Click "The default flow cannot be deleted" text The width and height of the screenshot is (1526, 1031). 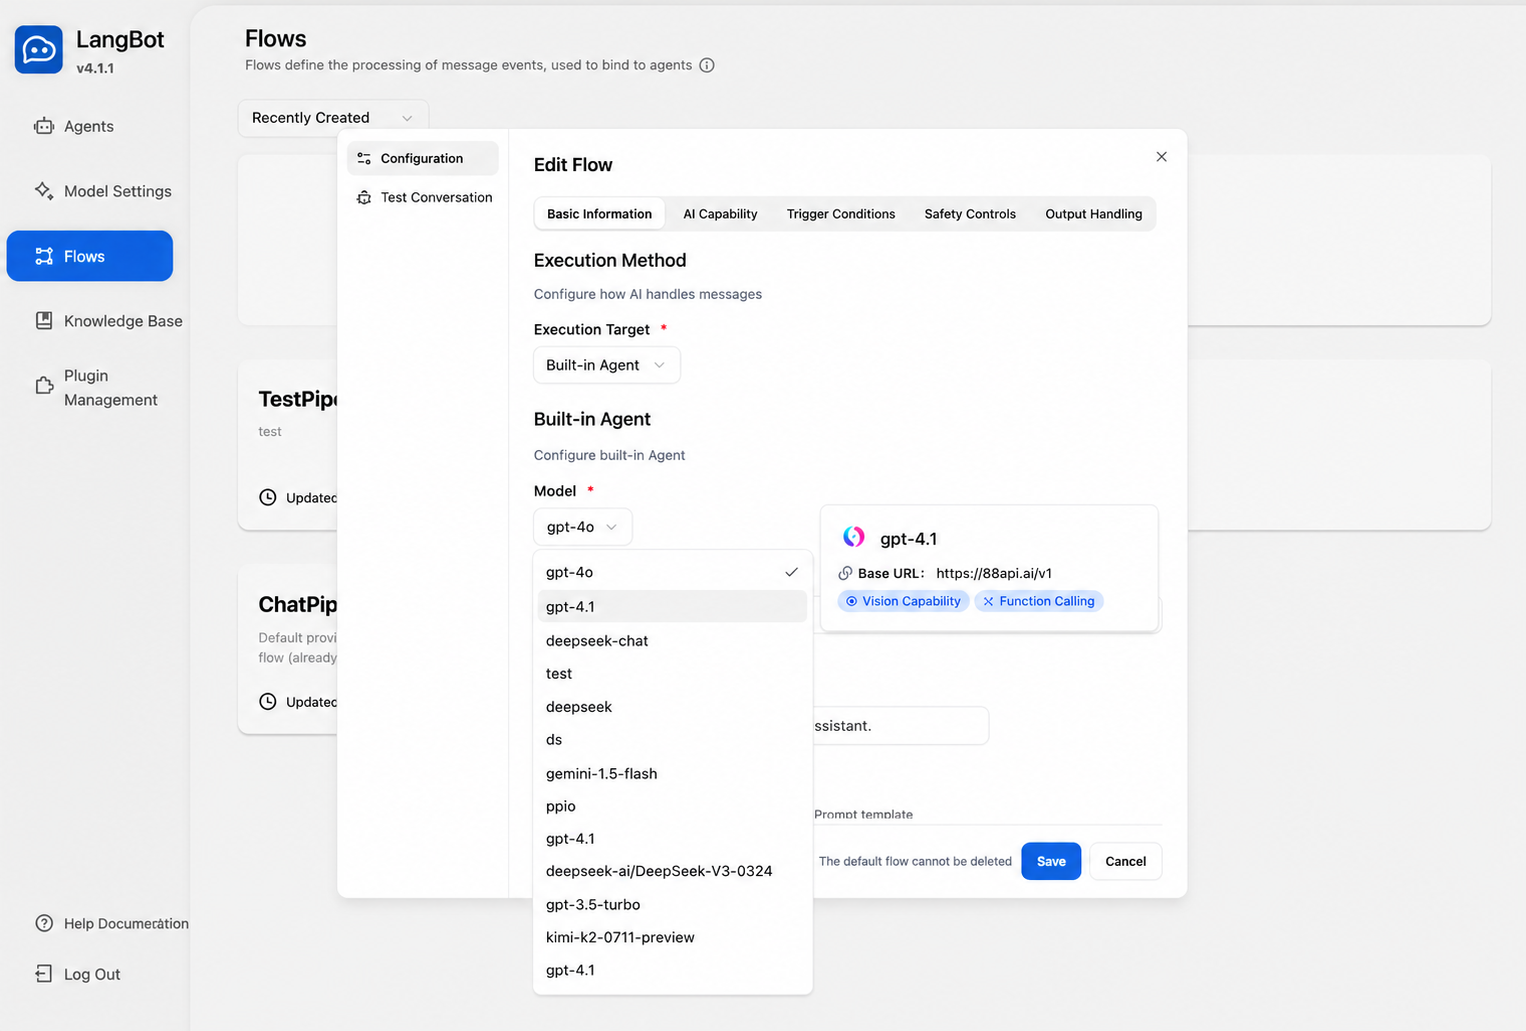[915, 861]
